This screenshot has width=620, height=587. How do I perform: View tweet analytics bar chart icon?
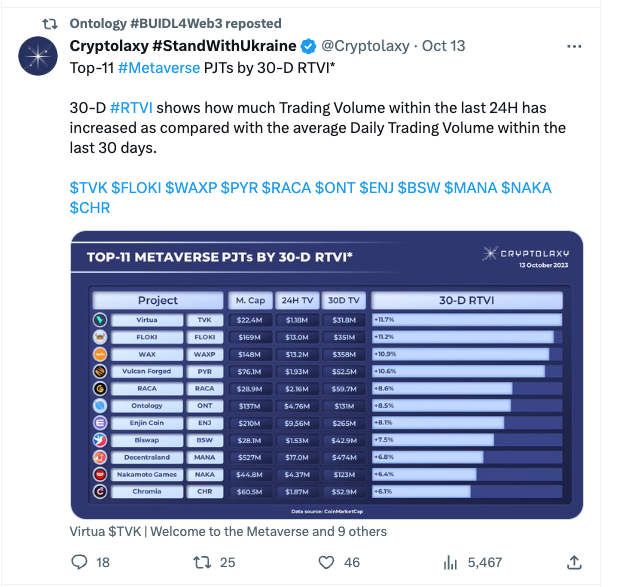(x=450, y=563)
